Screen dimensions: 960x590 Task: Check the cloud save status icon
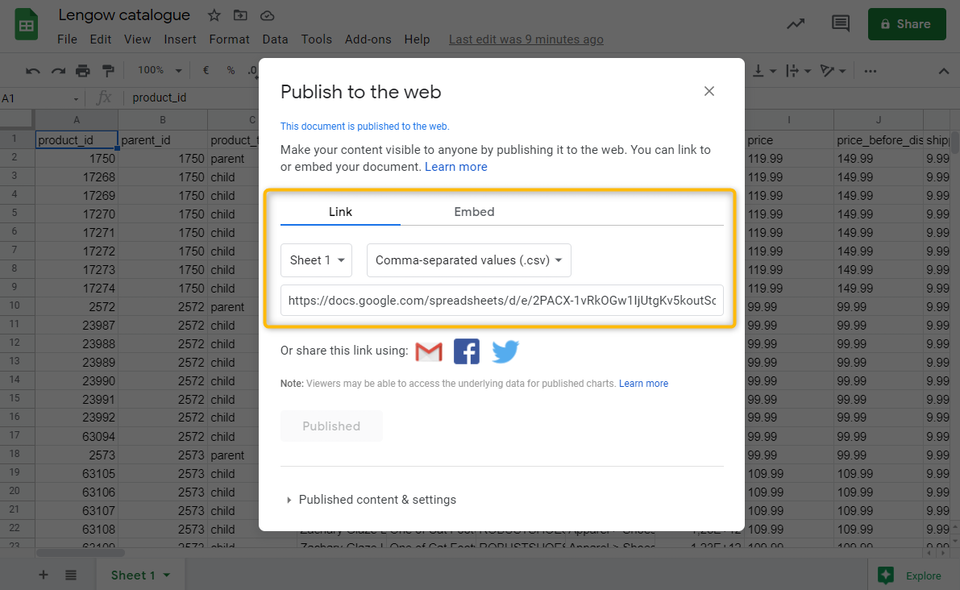[x=267, y=15]
